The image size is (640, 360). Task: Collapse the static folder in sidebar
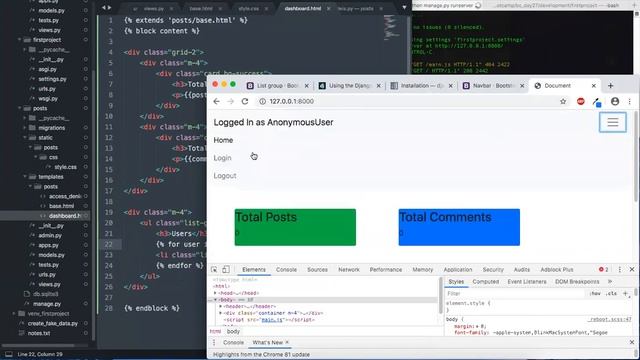[x=25, y=138]
